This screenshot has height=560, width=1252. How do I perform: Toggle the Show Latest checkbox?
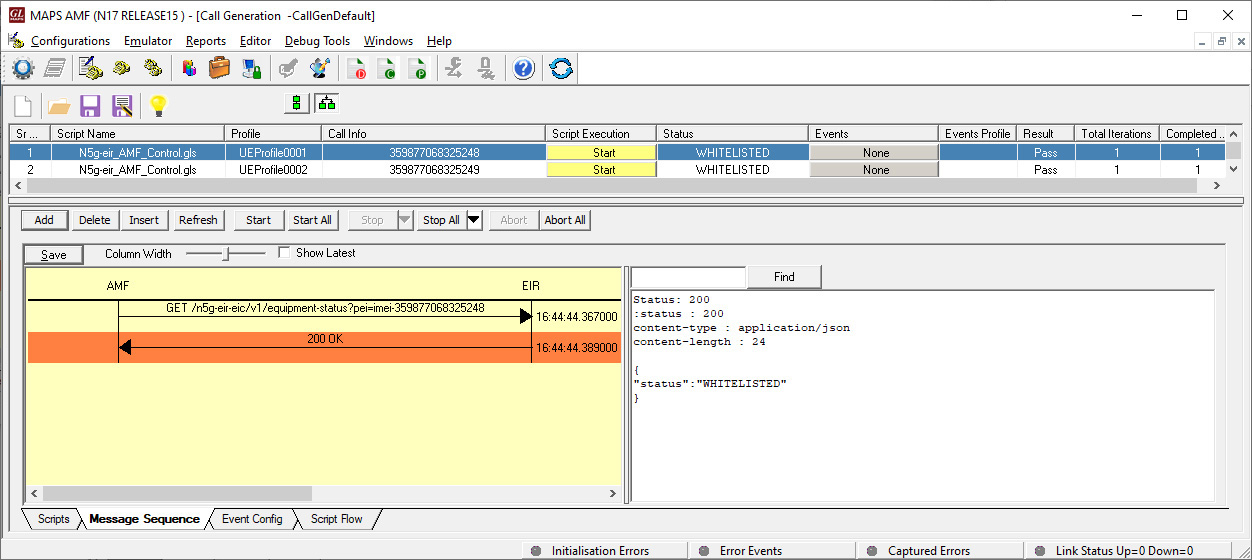[283, 253]
